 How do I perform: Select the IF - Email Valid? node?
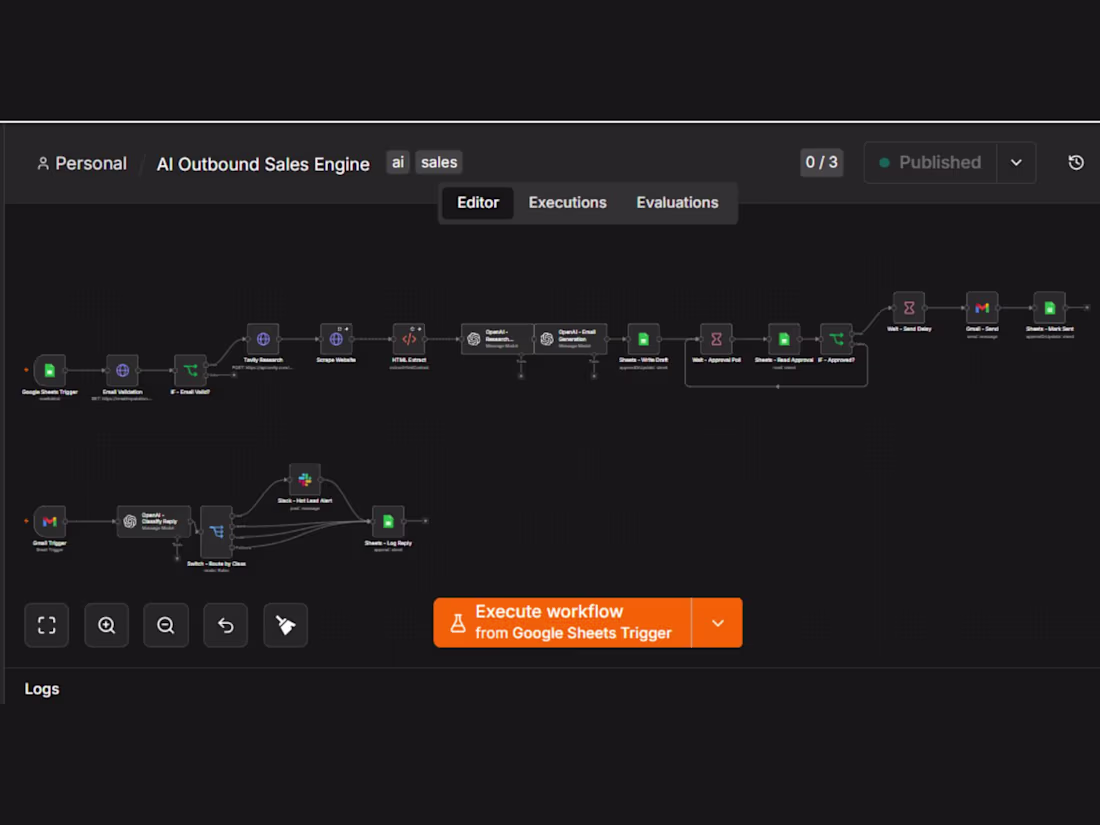[x=190, y=370]
